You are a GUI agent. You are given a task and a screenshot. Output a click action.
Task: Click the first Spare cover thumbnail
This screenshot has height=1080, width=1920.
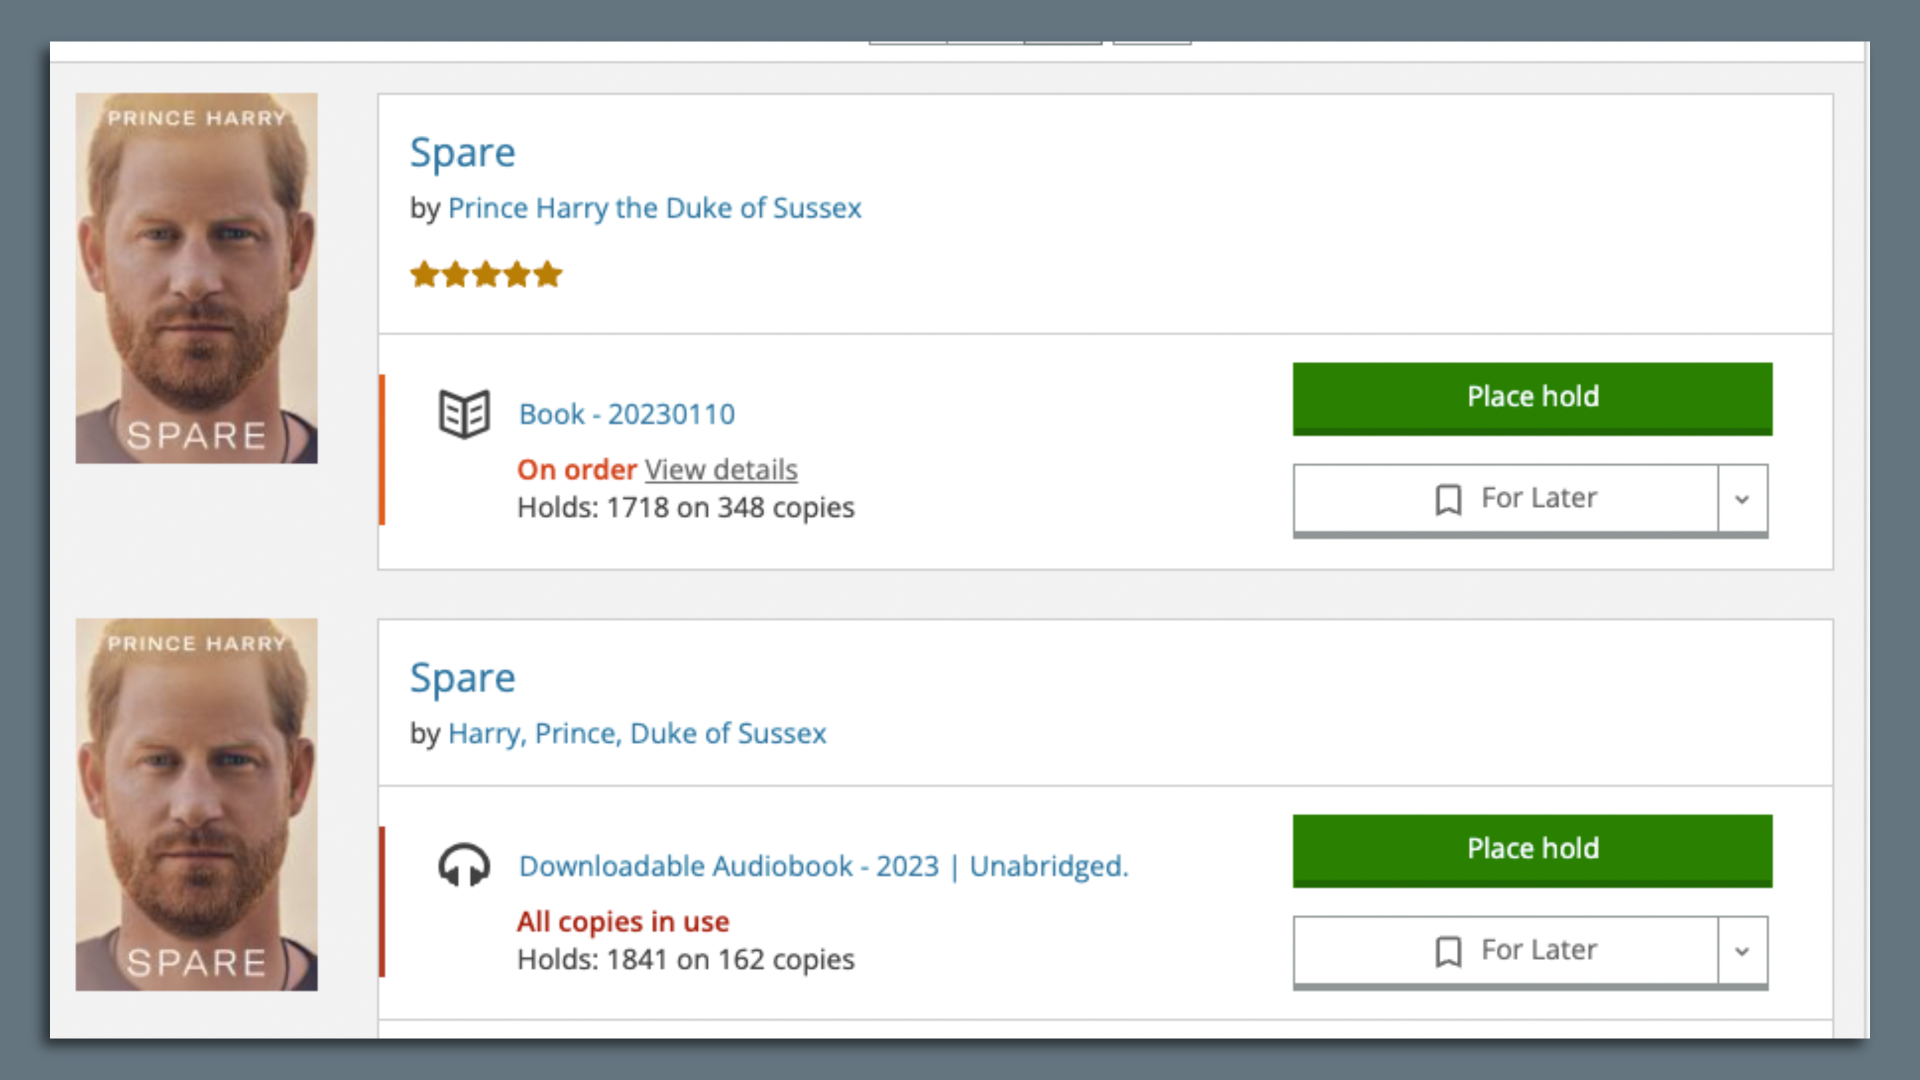(197, 278)
